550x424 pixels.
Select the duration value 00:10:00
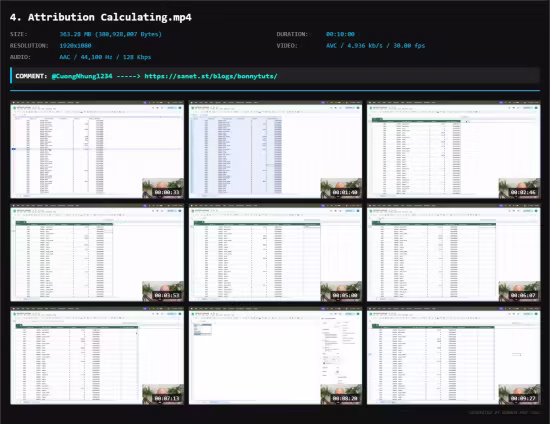pyautogui.click(x=340, y=34)
